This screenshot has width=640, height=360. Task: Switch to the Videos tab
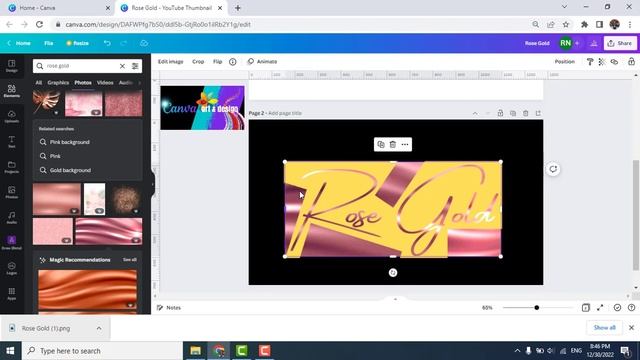pos(105,82)
